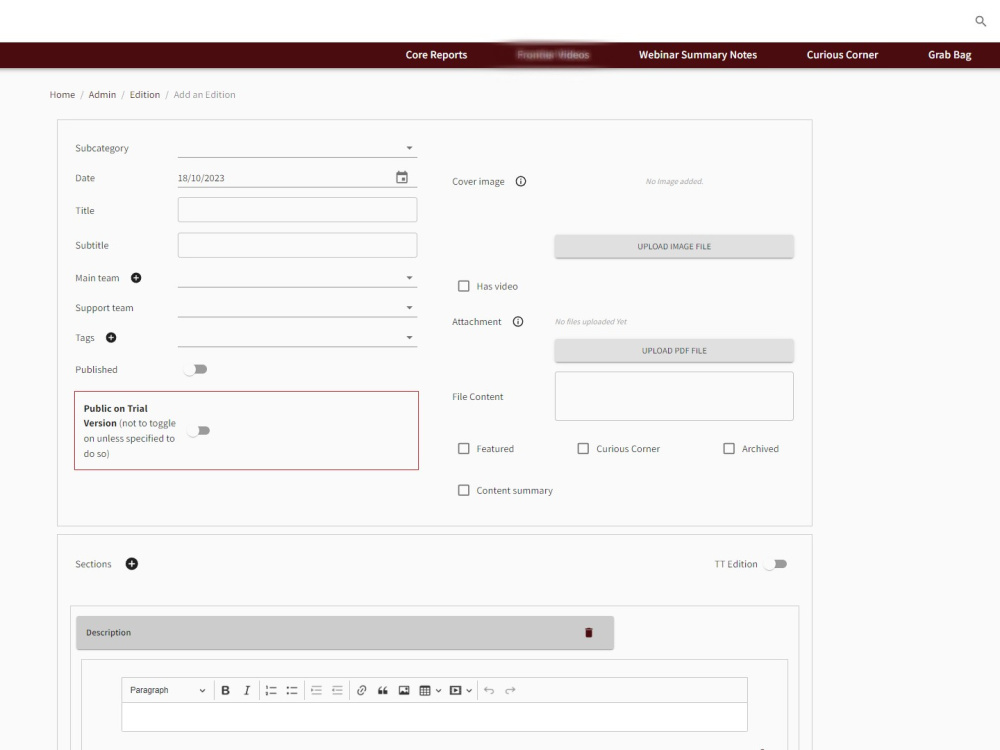The width and height of the screenshot is (1000, 750).
Task: Check the Has video checkbox
Action: click(464, 286)
